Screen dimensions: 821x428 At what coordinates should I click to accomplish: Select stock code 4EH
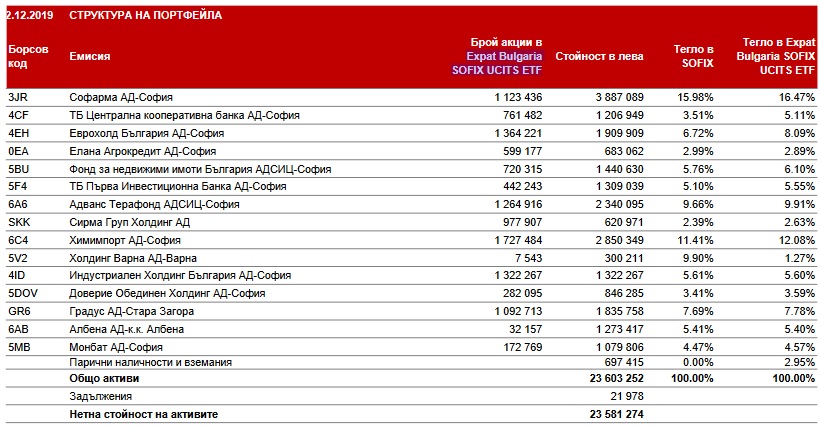click(19, 133)
